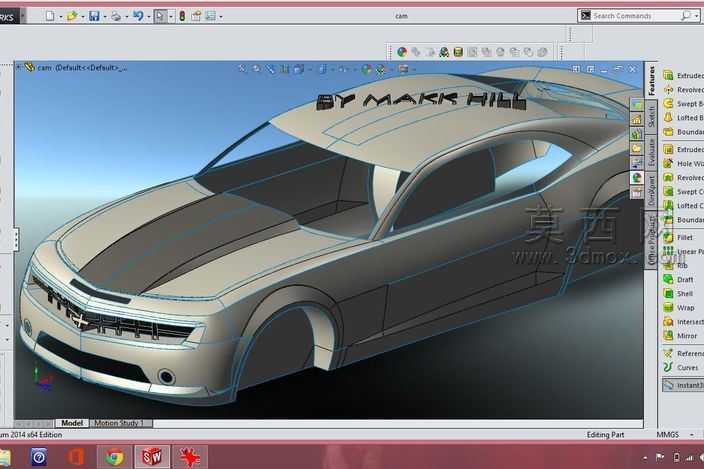
Task: Expand the Options dropdown arrow
Action: [x=221, y=17]
